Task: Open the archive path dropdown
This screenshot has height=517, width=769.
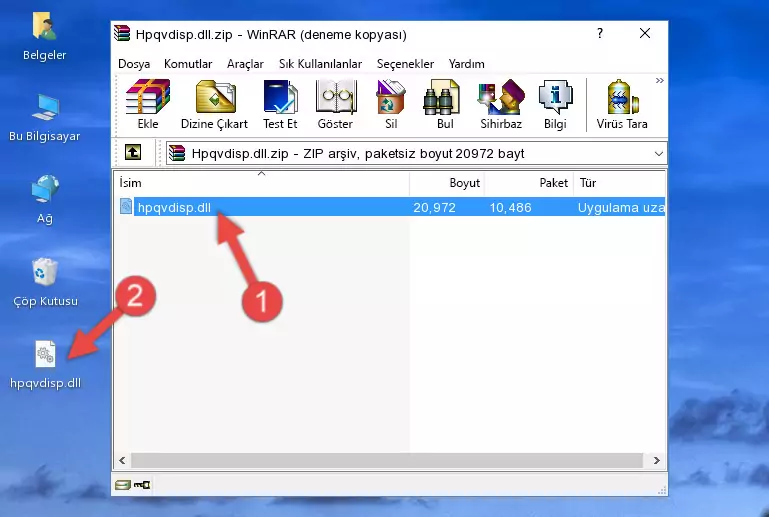Action: click(x=659, y=154)
